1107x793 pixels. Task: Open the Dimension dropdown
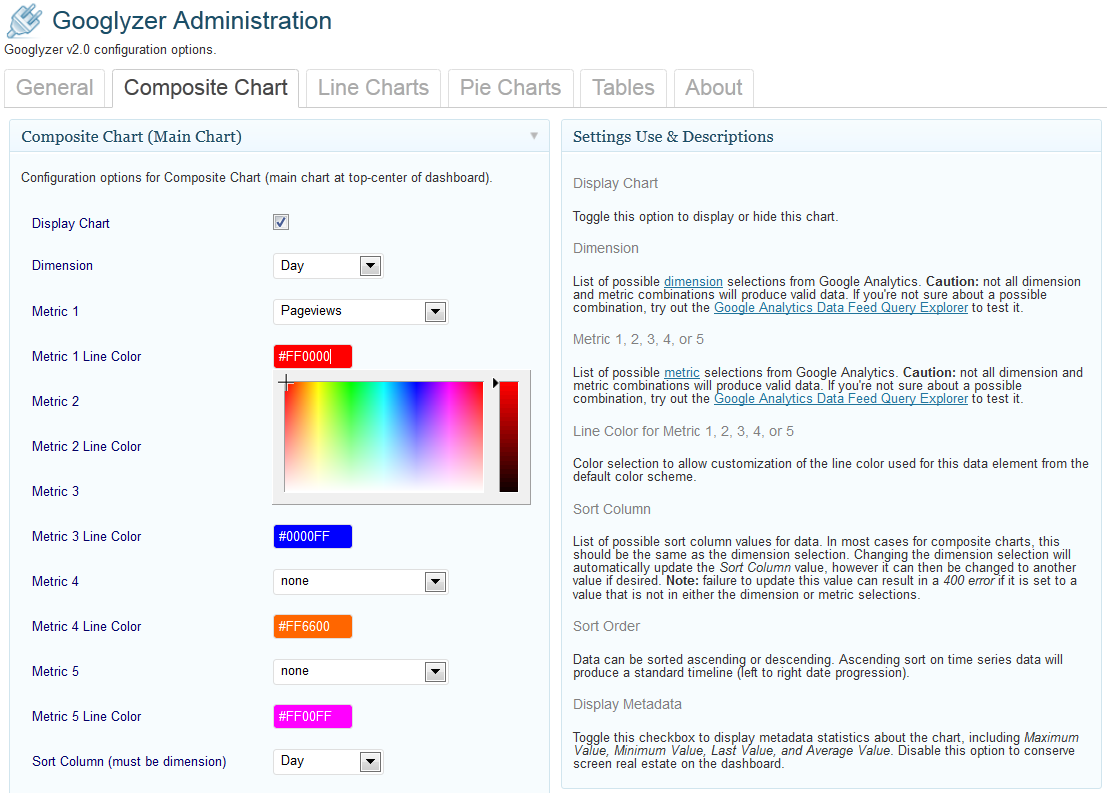(328, 266)
